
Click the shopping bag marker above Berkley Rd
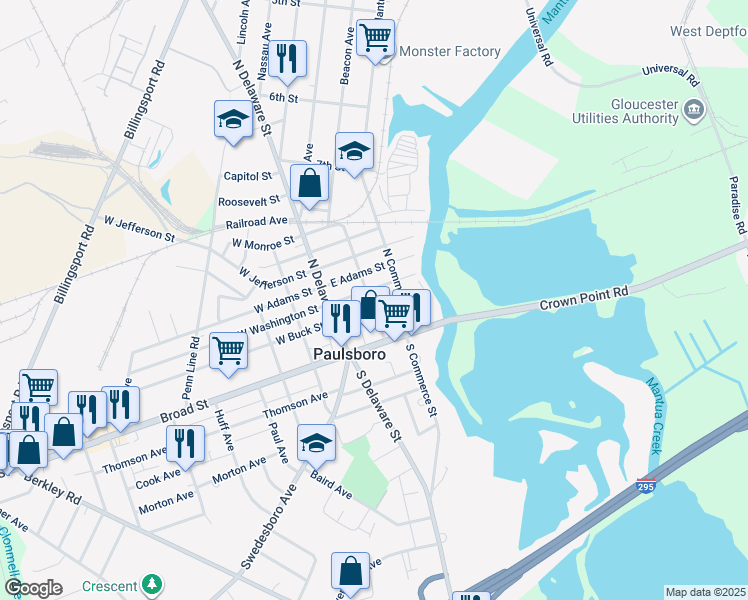coord(29,454)
